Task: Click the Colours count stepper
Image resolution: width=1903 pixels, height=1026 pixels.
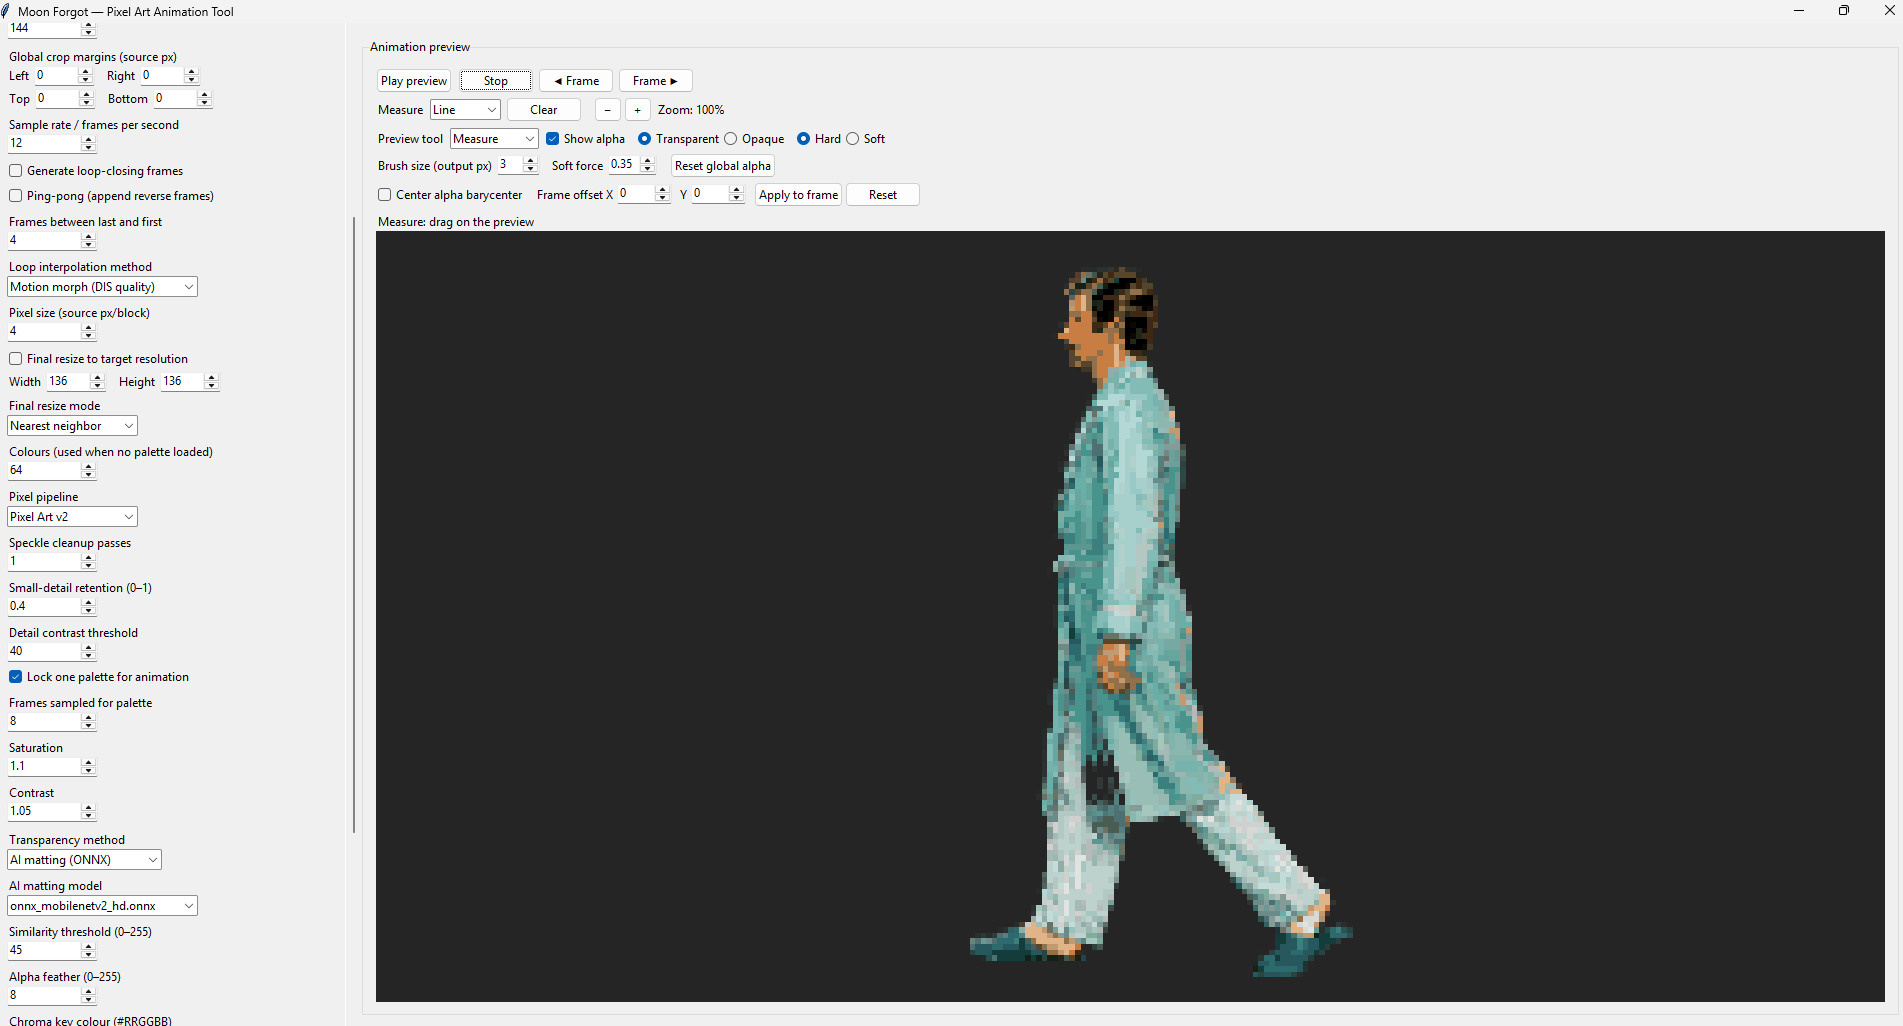Action: tap(88, 471)
